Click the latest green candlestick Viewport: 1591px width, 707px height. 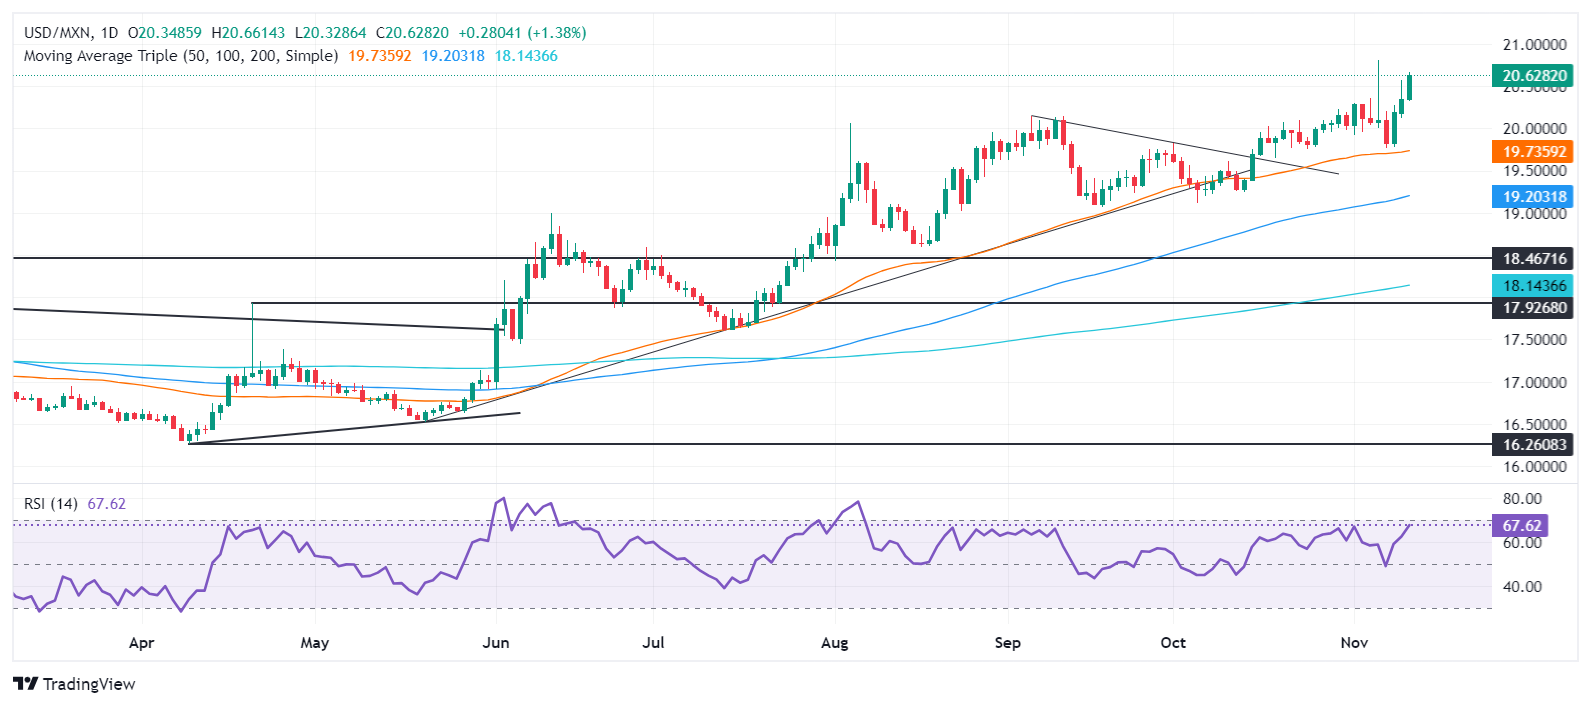[1409, 87]
